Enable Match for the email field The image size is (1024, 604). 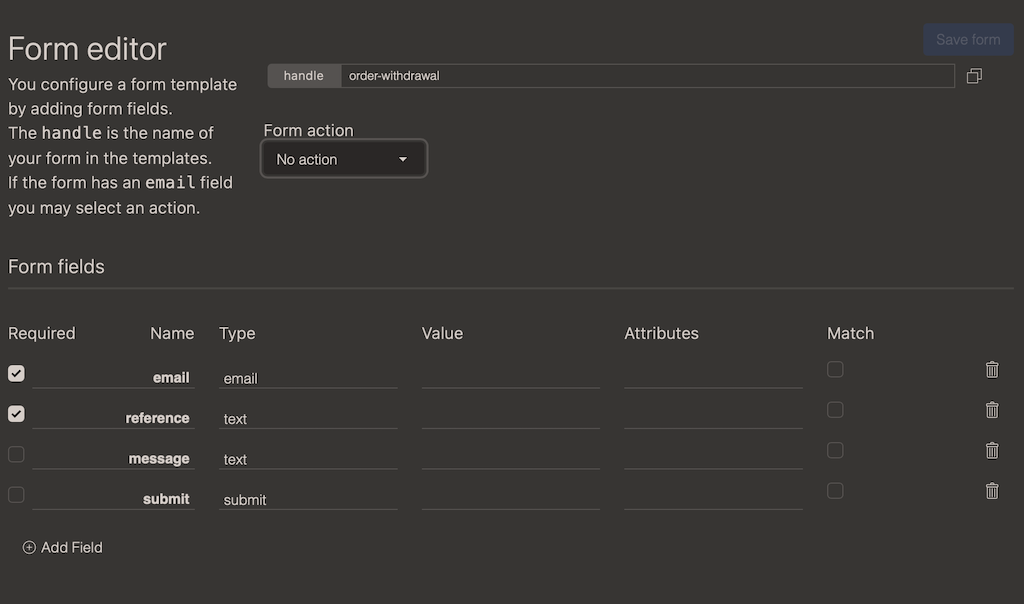[835, 370]
